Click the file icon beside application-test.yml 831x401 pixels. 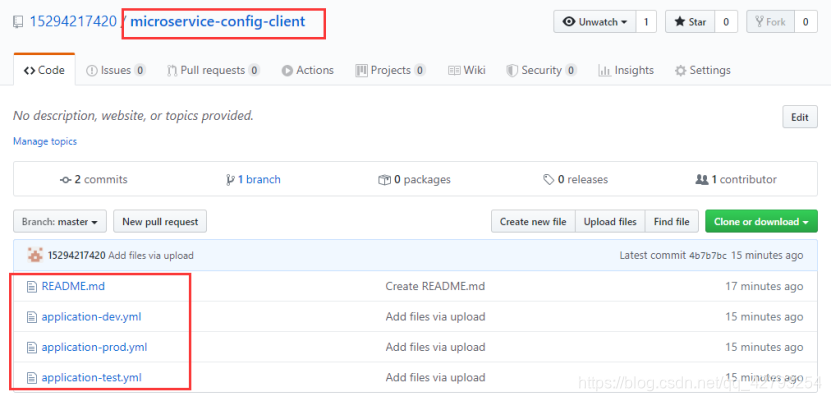[32, 378]
